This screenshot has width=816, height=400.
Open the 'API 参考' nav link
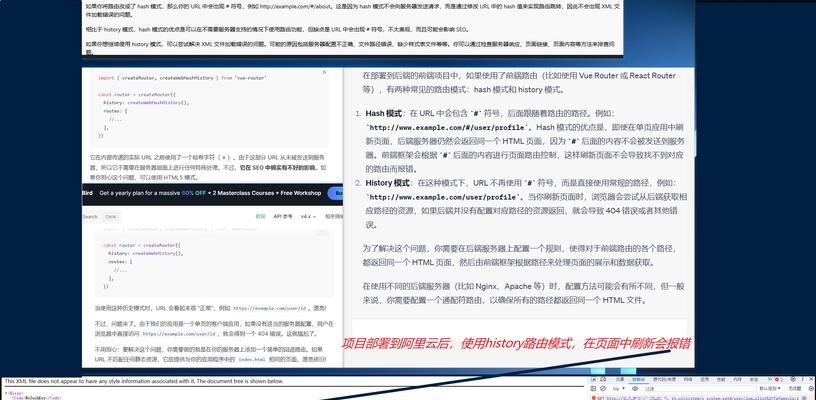(x=283, y=216)
